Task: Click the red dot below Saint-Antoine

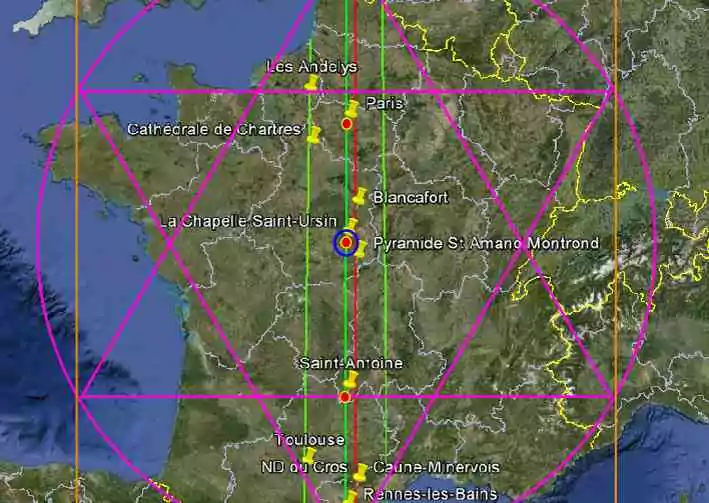Action: coord(345,397)
